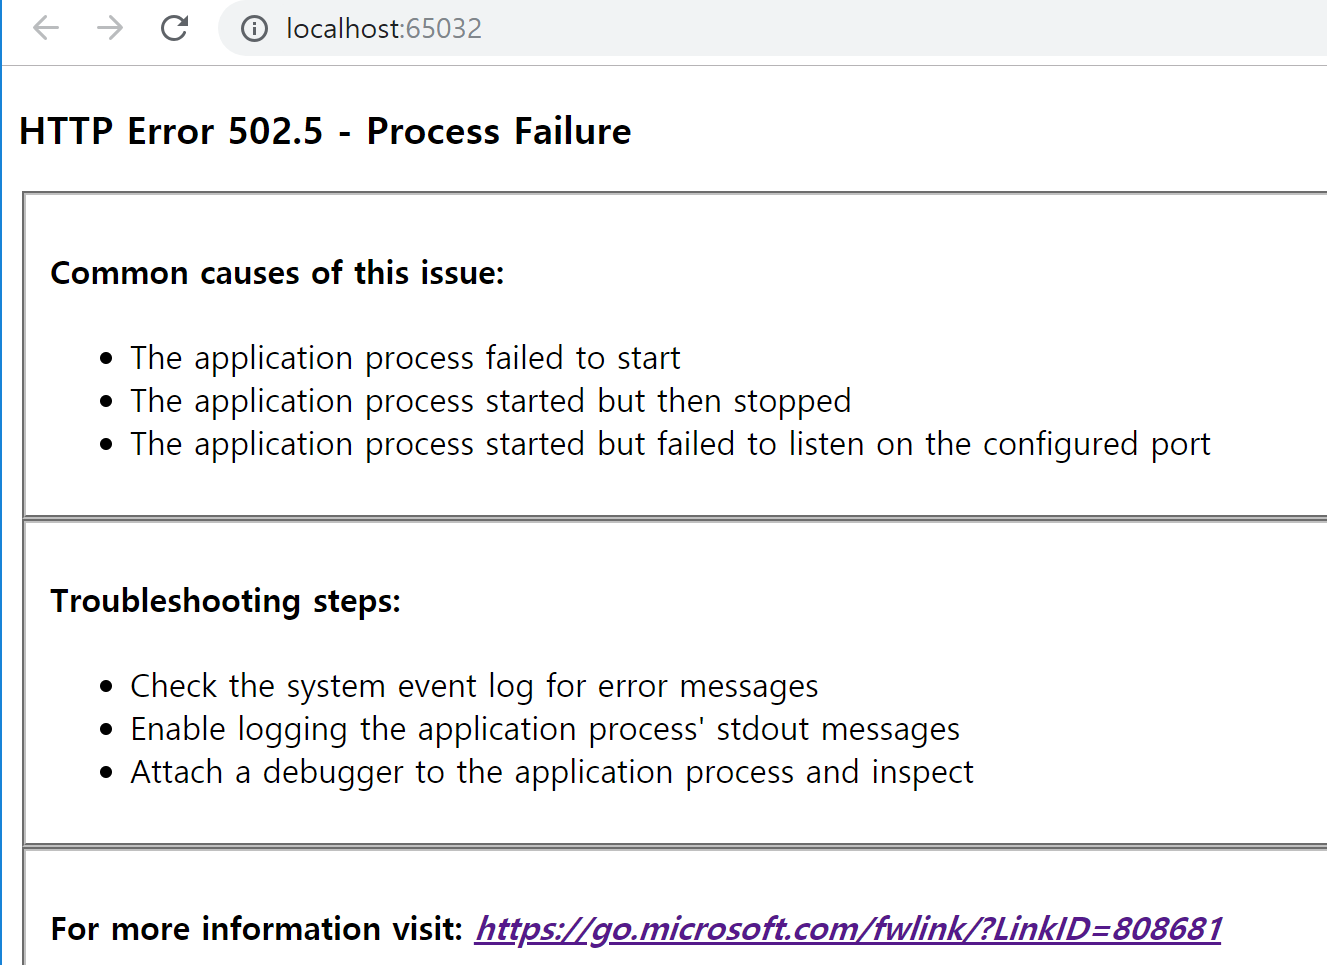Select the refresh arrow next to forward button
Viewport: 1327px width, 965px height.
(x=173, y=28)
